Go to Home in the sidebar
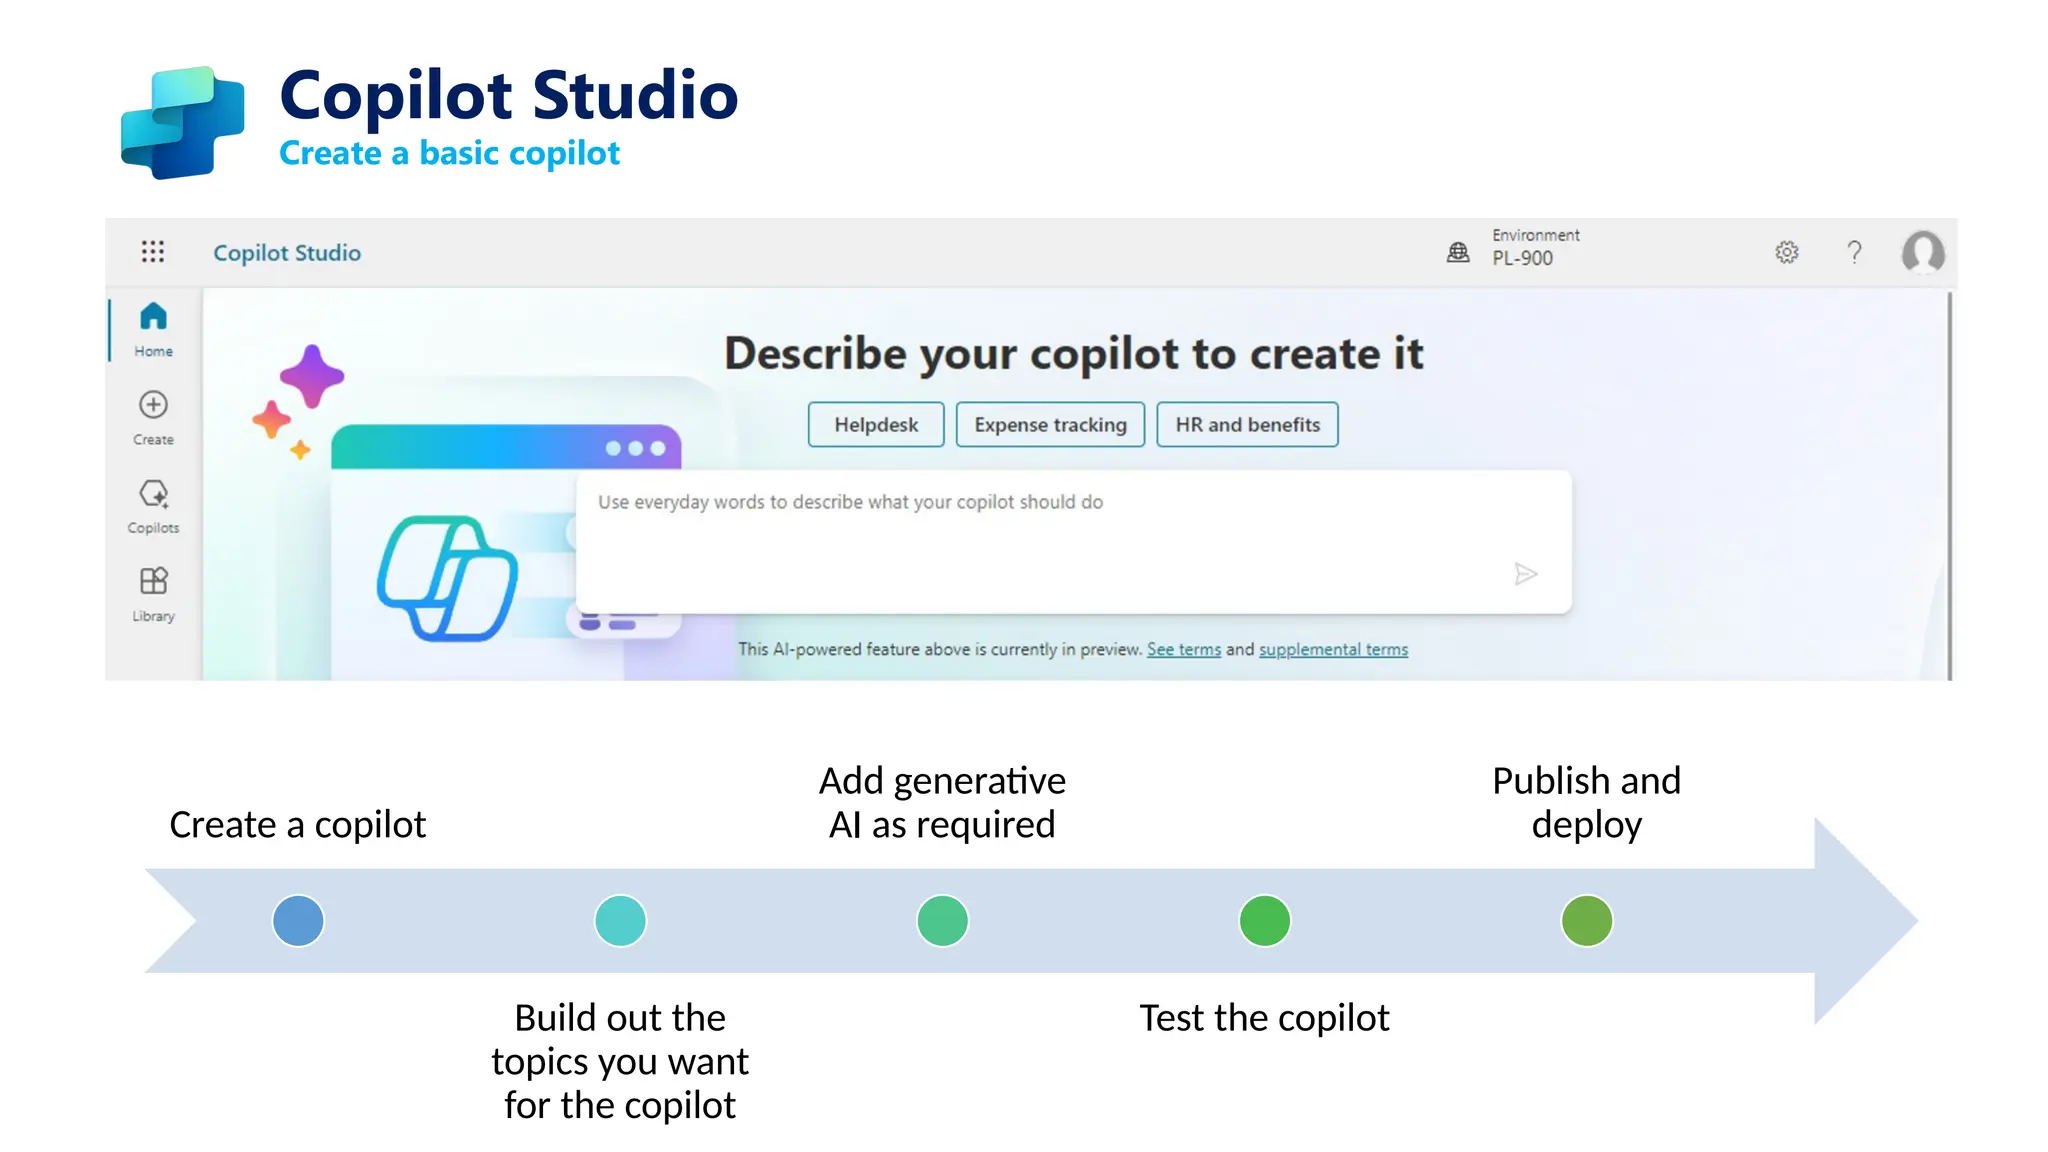 pos(153,329)
